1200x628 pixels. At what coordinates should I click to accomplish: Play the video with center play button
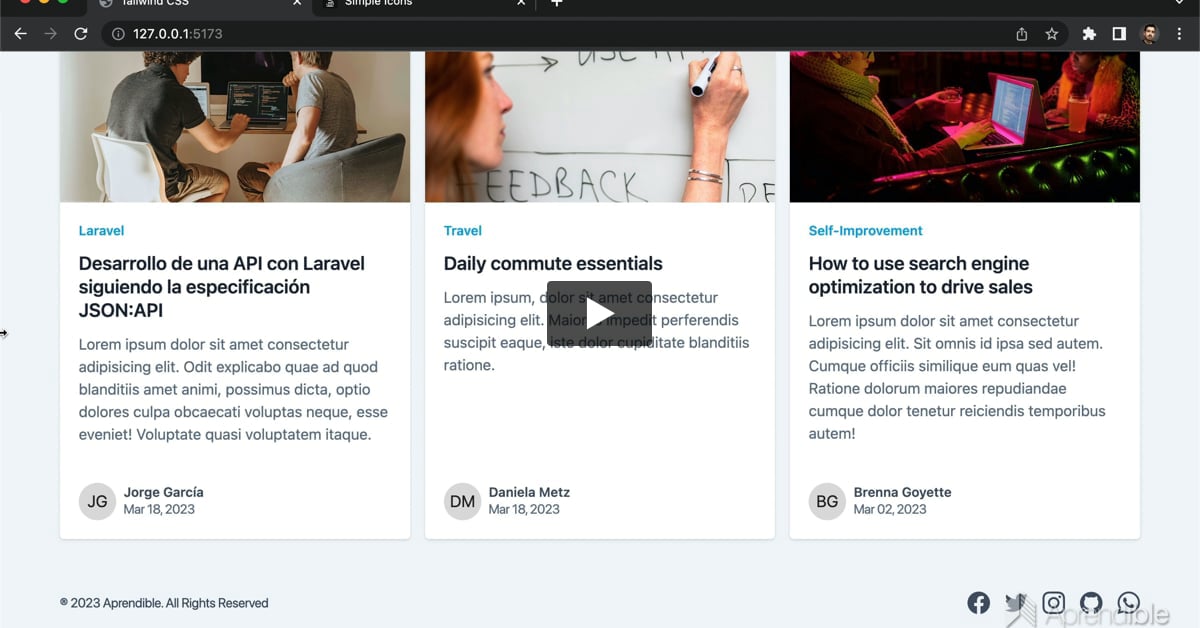click(599, 314)
